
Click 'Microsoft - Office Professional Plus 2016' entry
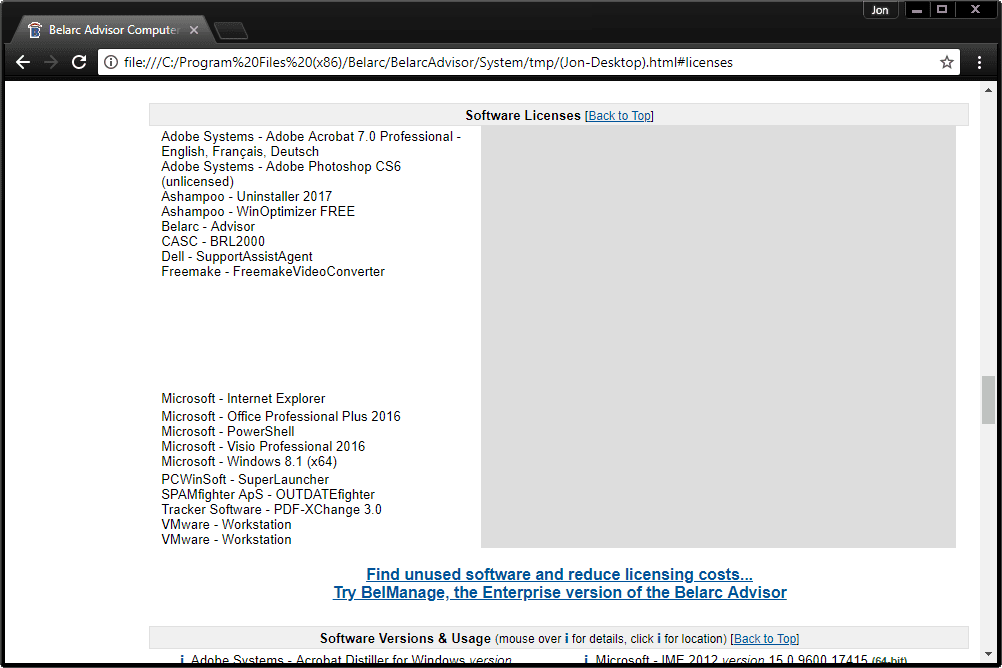pos(281,416)
